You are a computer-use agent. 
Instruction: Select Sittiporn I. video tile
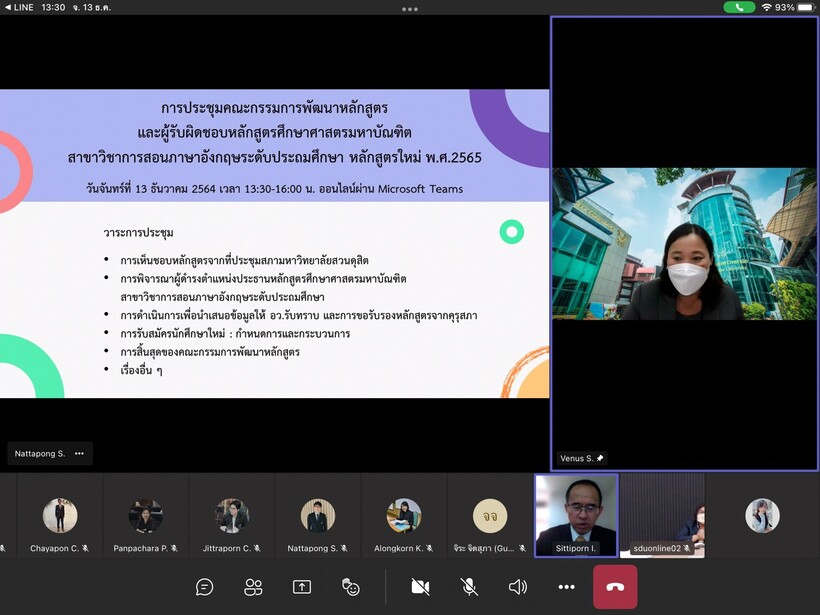coord(576,515)
